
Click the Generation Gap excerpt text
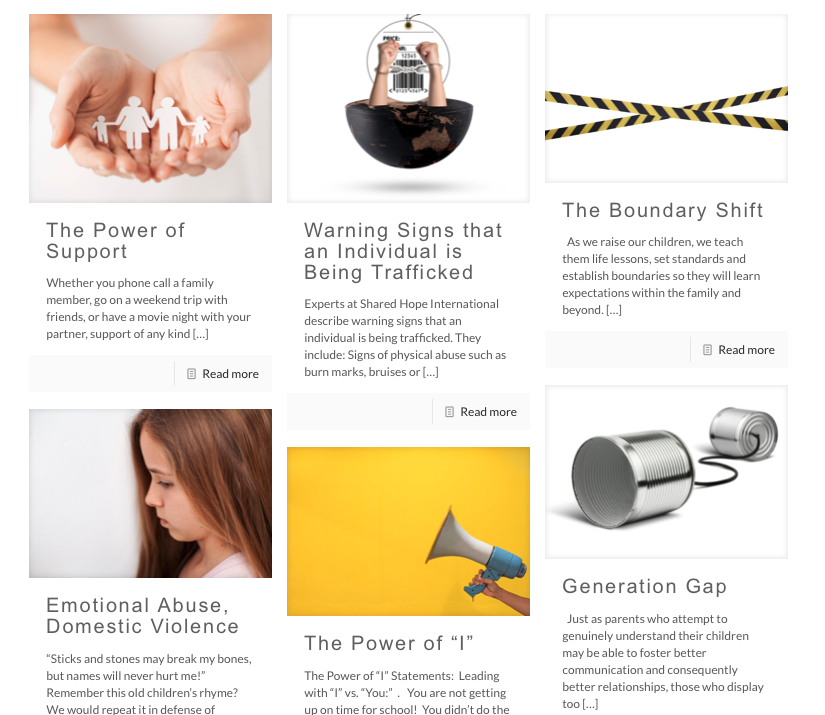(663, 661)
